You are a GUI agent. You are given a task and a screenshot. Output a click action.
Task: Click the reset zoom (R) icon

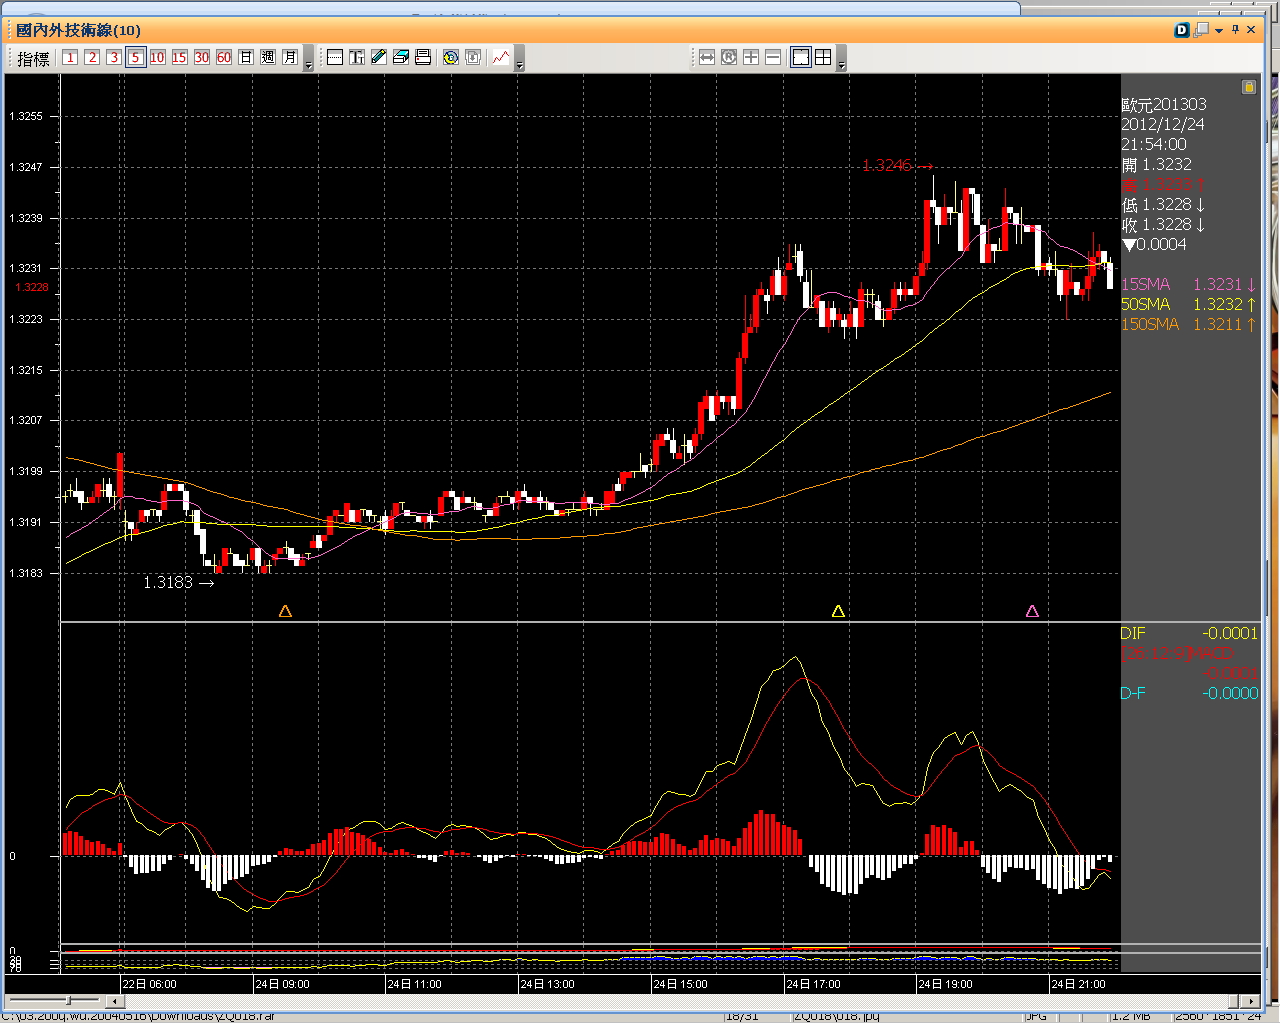coord(729,58)
